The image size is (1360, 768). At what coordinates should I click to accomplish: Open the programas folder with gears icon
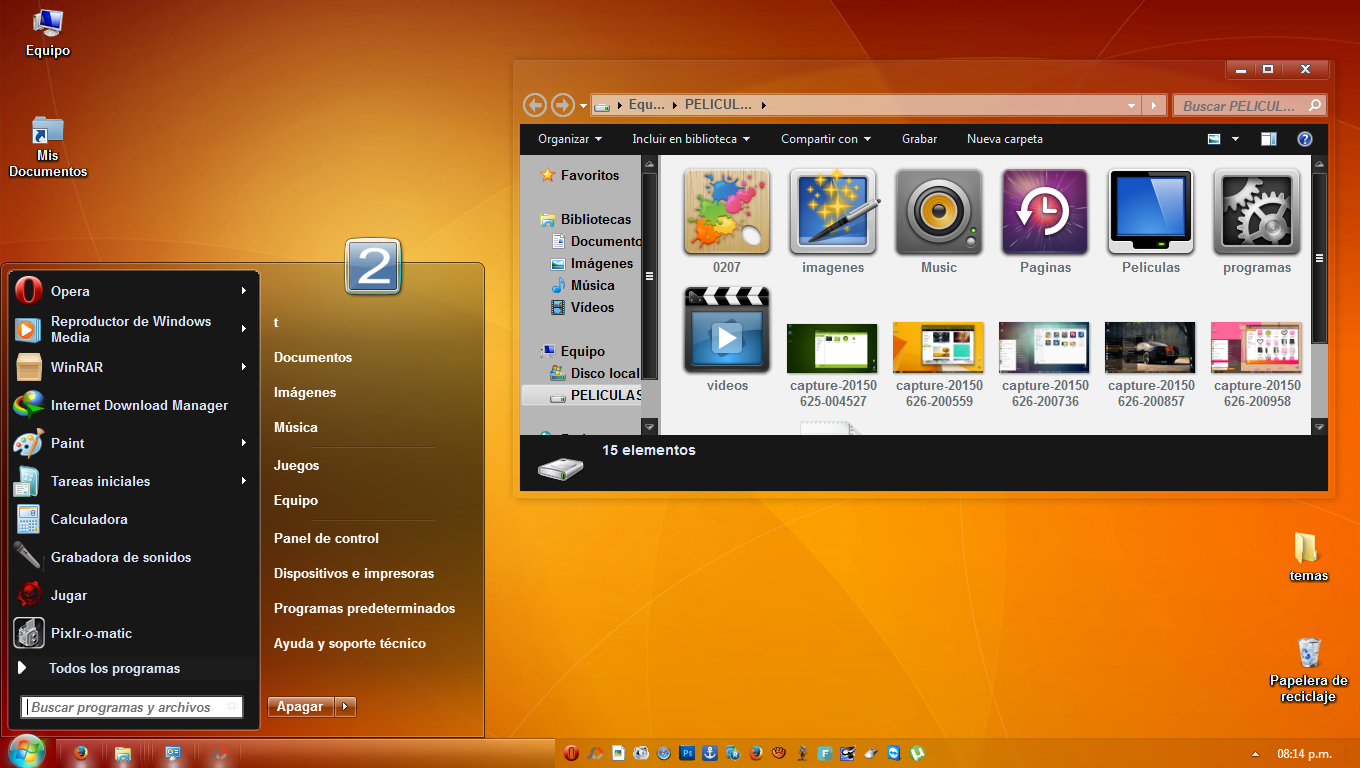[1256, 212]
